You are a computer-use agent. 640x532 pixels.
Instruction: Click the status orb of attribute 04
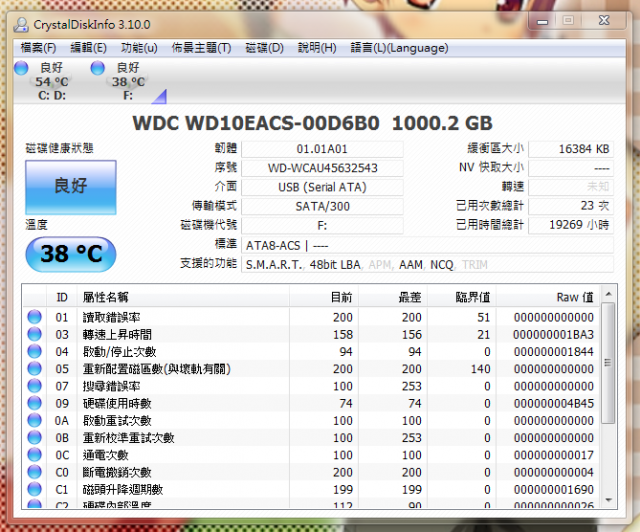click(35, 351)
